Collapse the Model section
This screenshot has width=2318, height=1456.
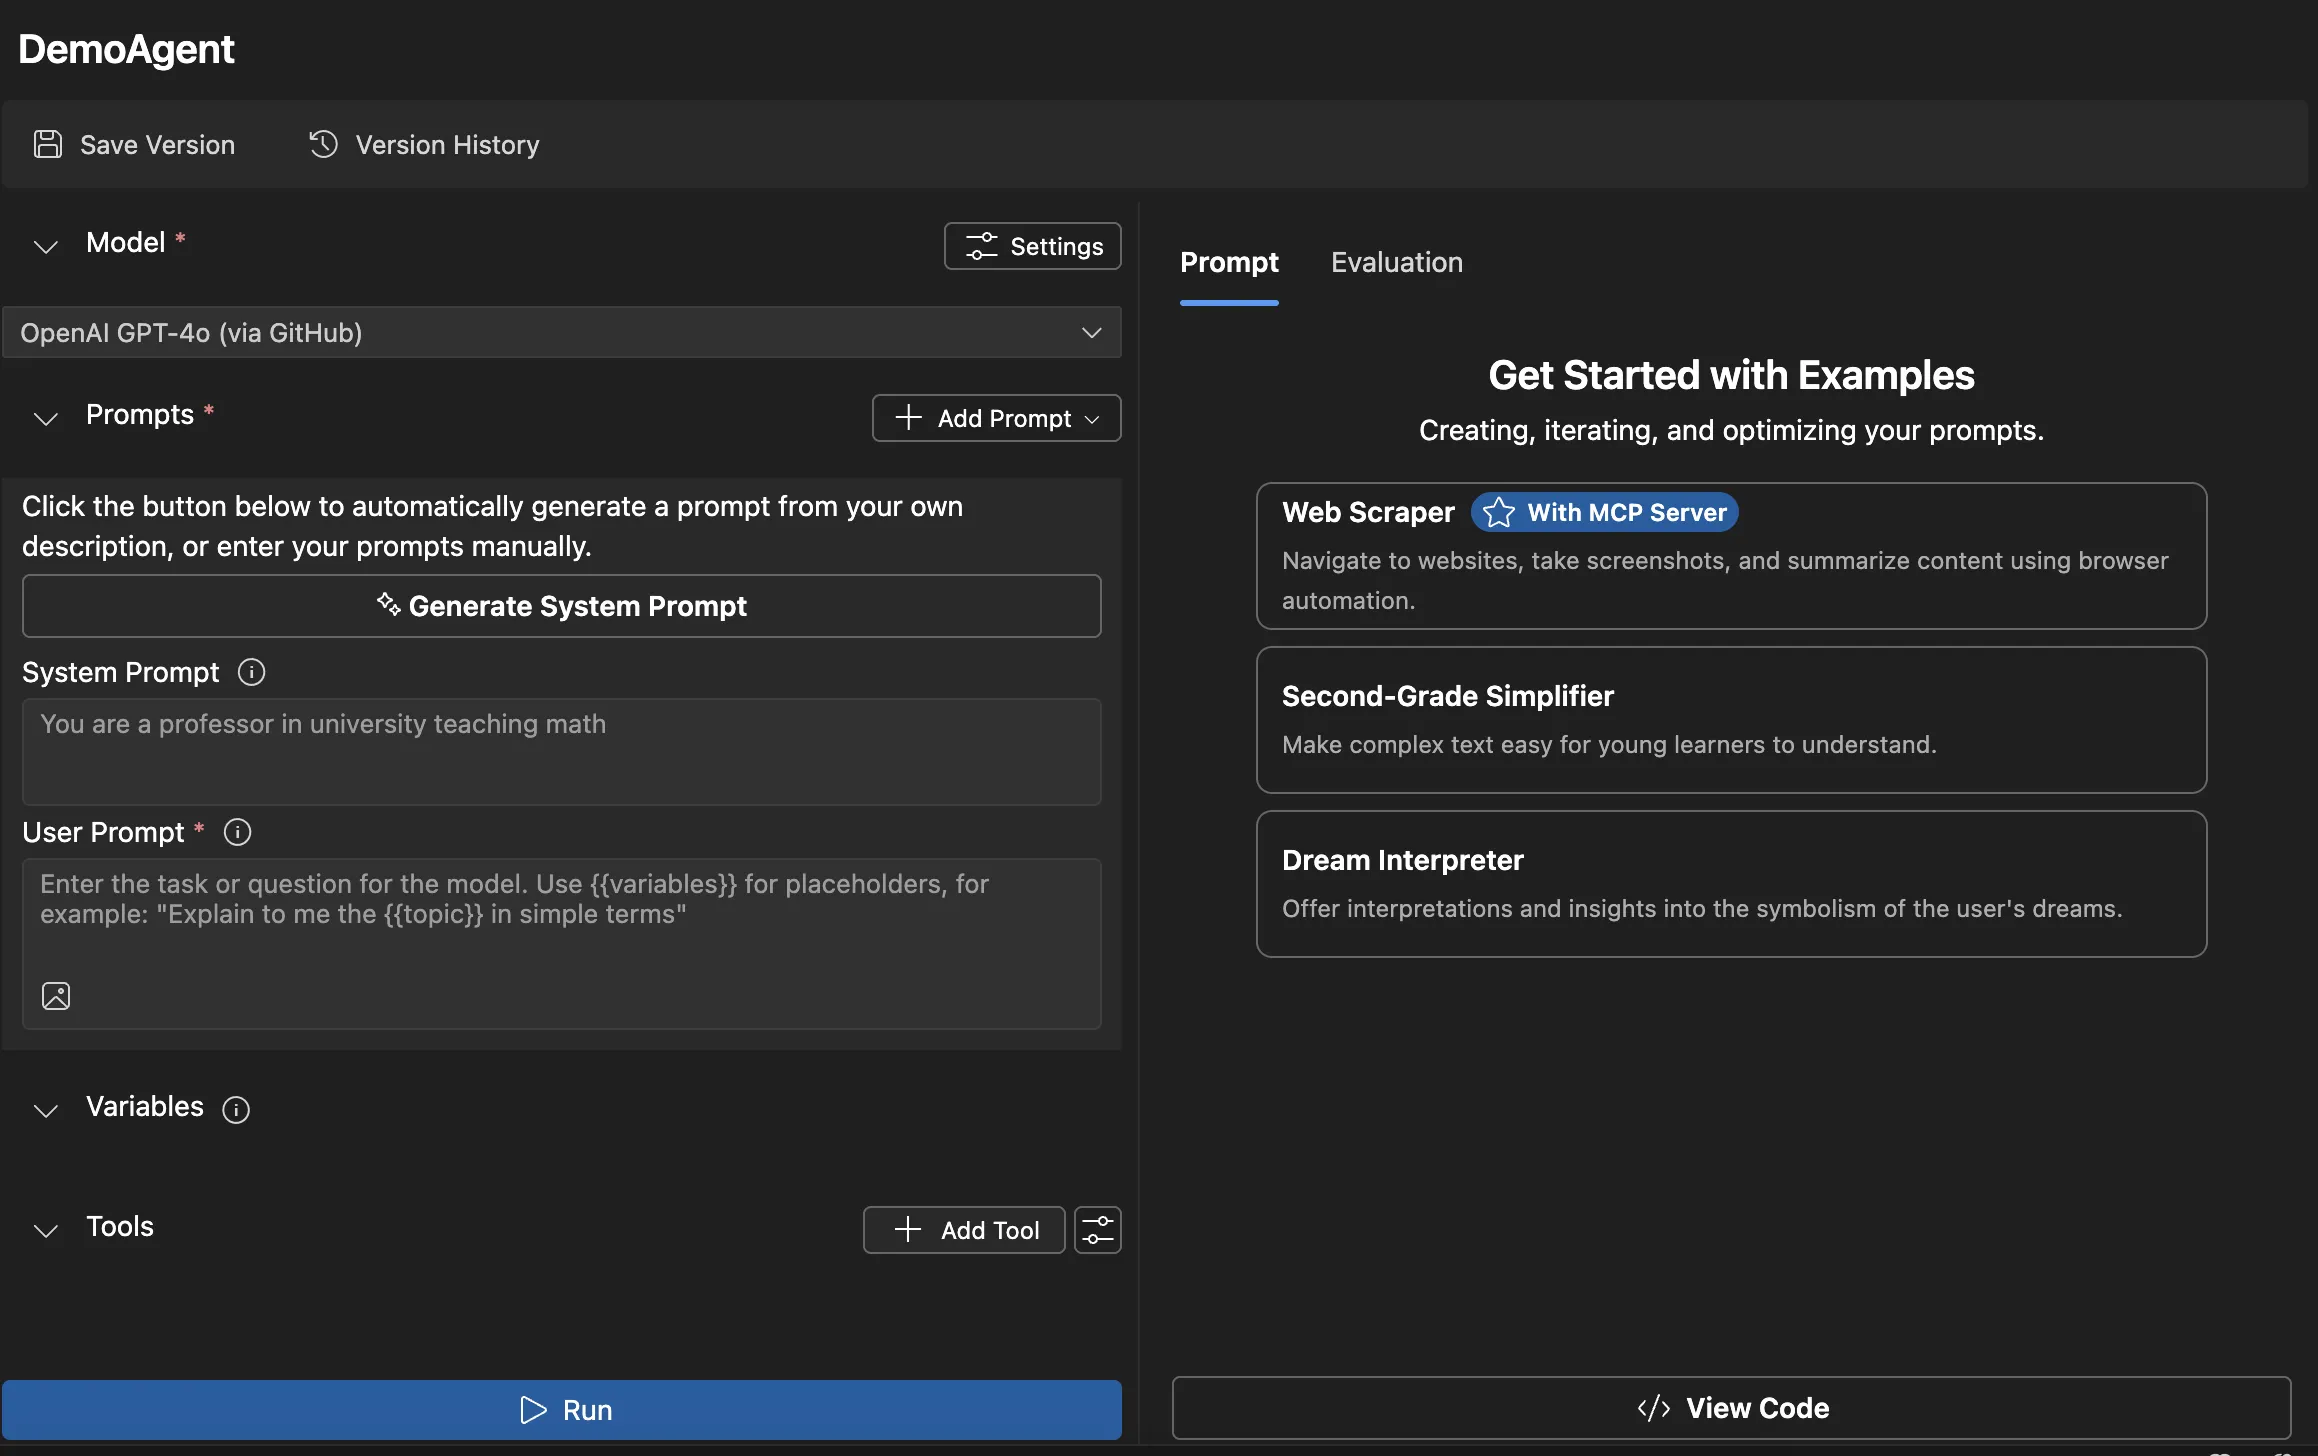(x=46, y=246)
